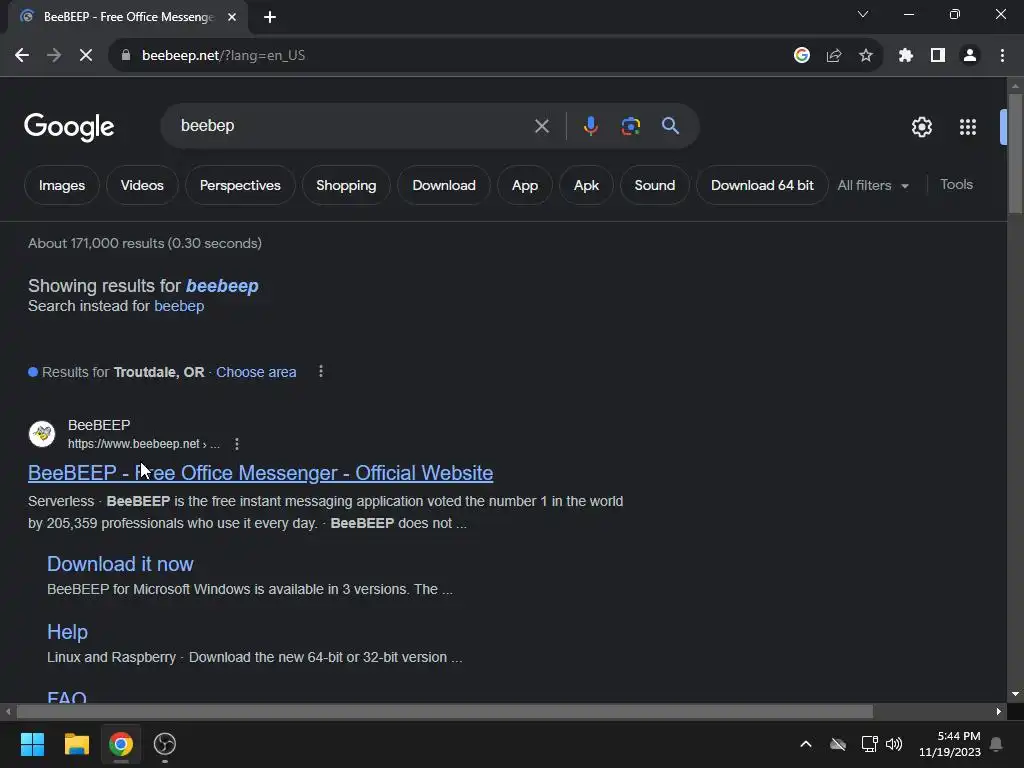This screenshot has height=768, width=1024.
Task: Show hidden system tray icons
Action: (x=806, y=744)
